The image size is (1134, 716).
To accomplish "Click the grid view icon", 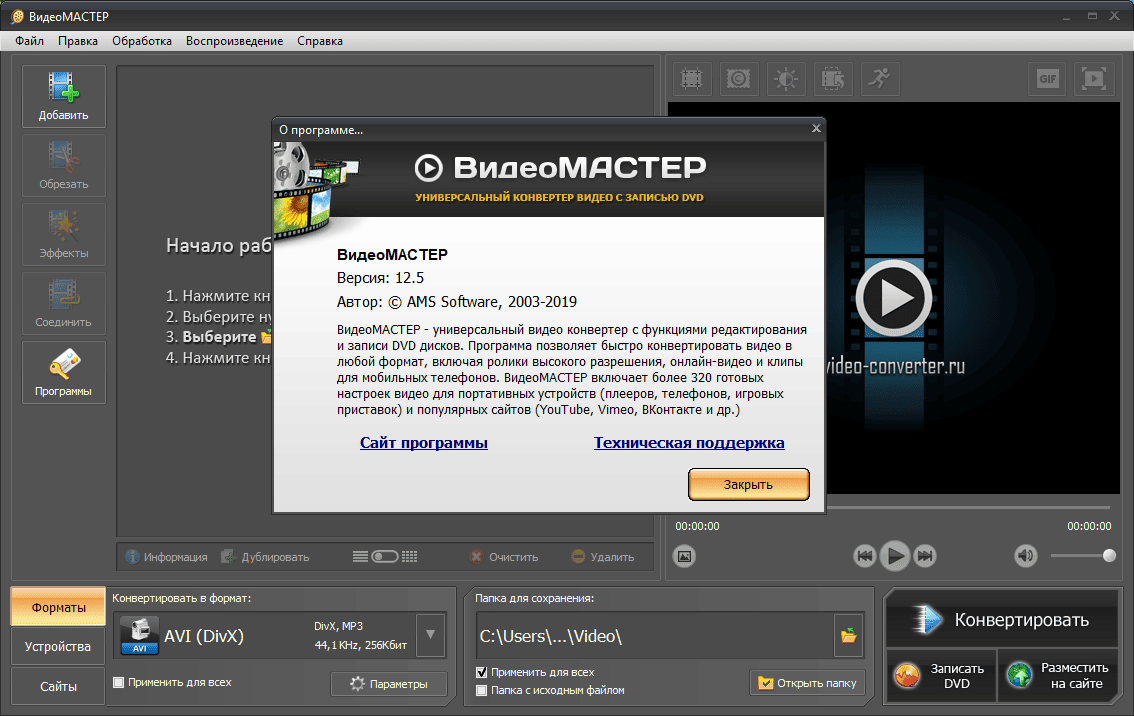I will point(410,556).
